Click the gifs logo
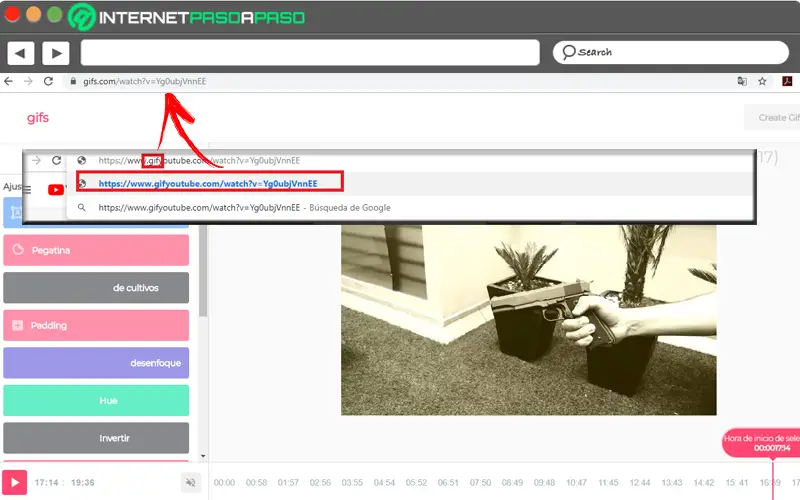This screenshot has height=500, width=800. (x=38, y=117)
